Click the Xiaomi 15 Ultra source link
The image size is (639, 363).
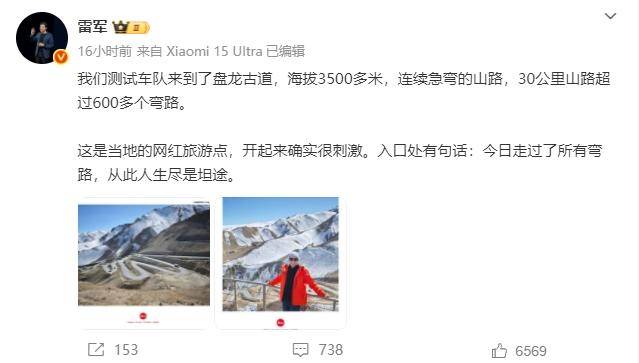pyautogui.click(x=214, y=51)
